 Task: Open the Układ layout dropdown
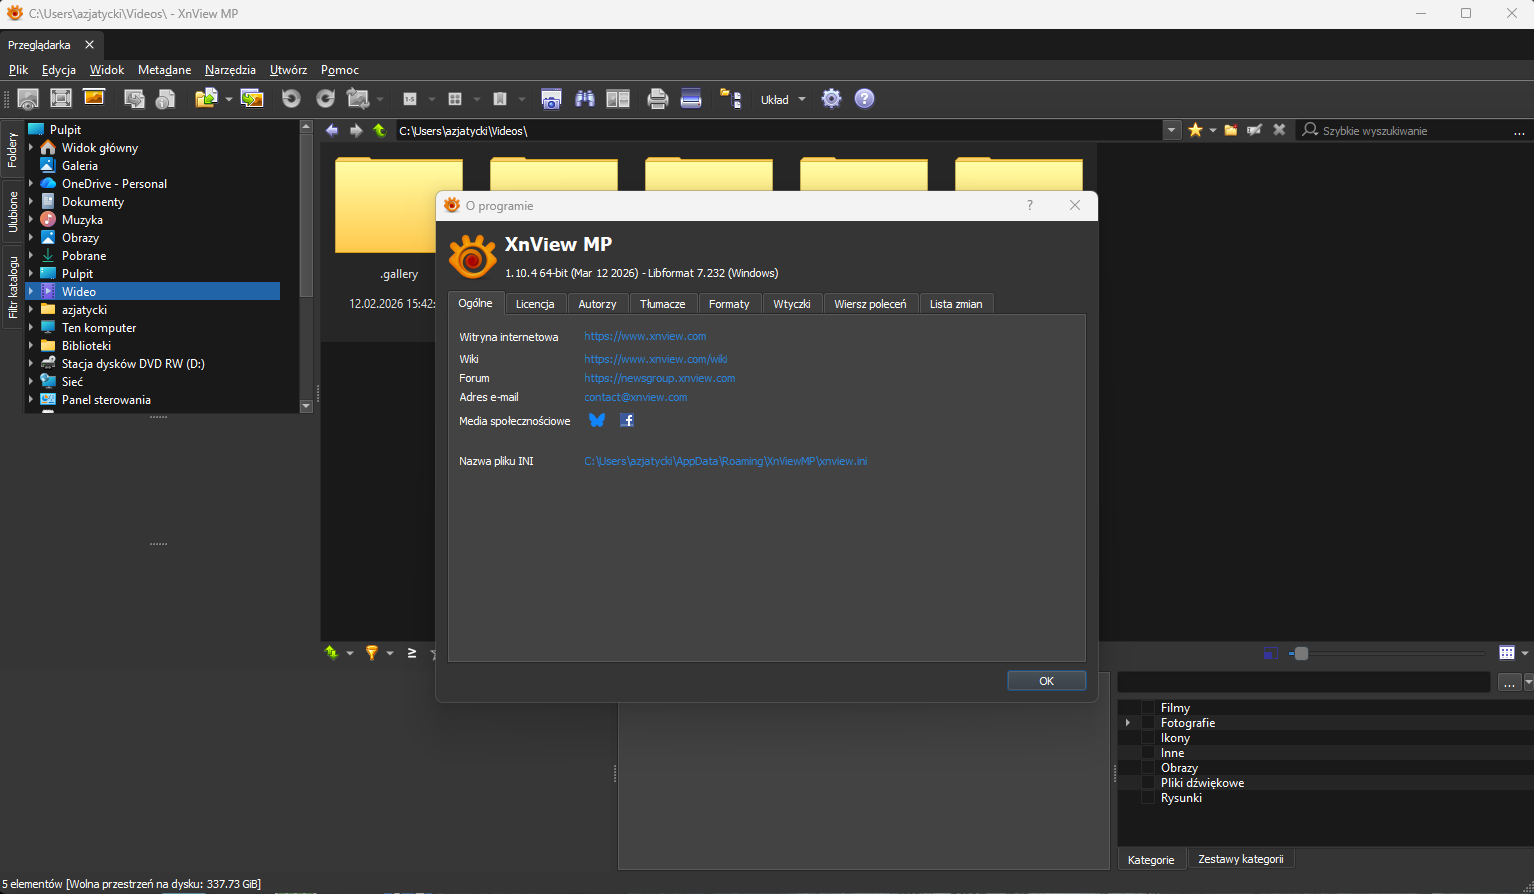[x=783, y=99]
